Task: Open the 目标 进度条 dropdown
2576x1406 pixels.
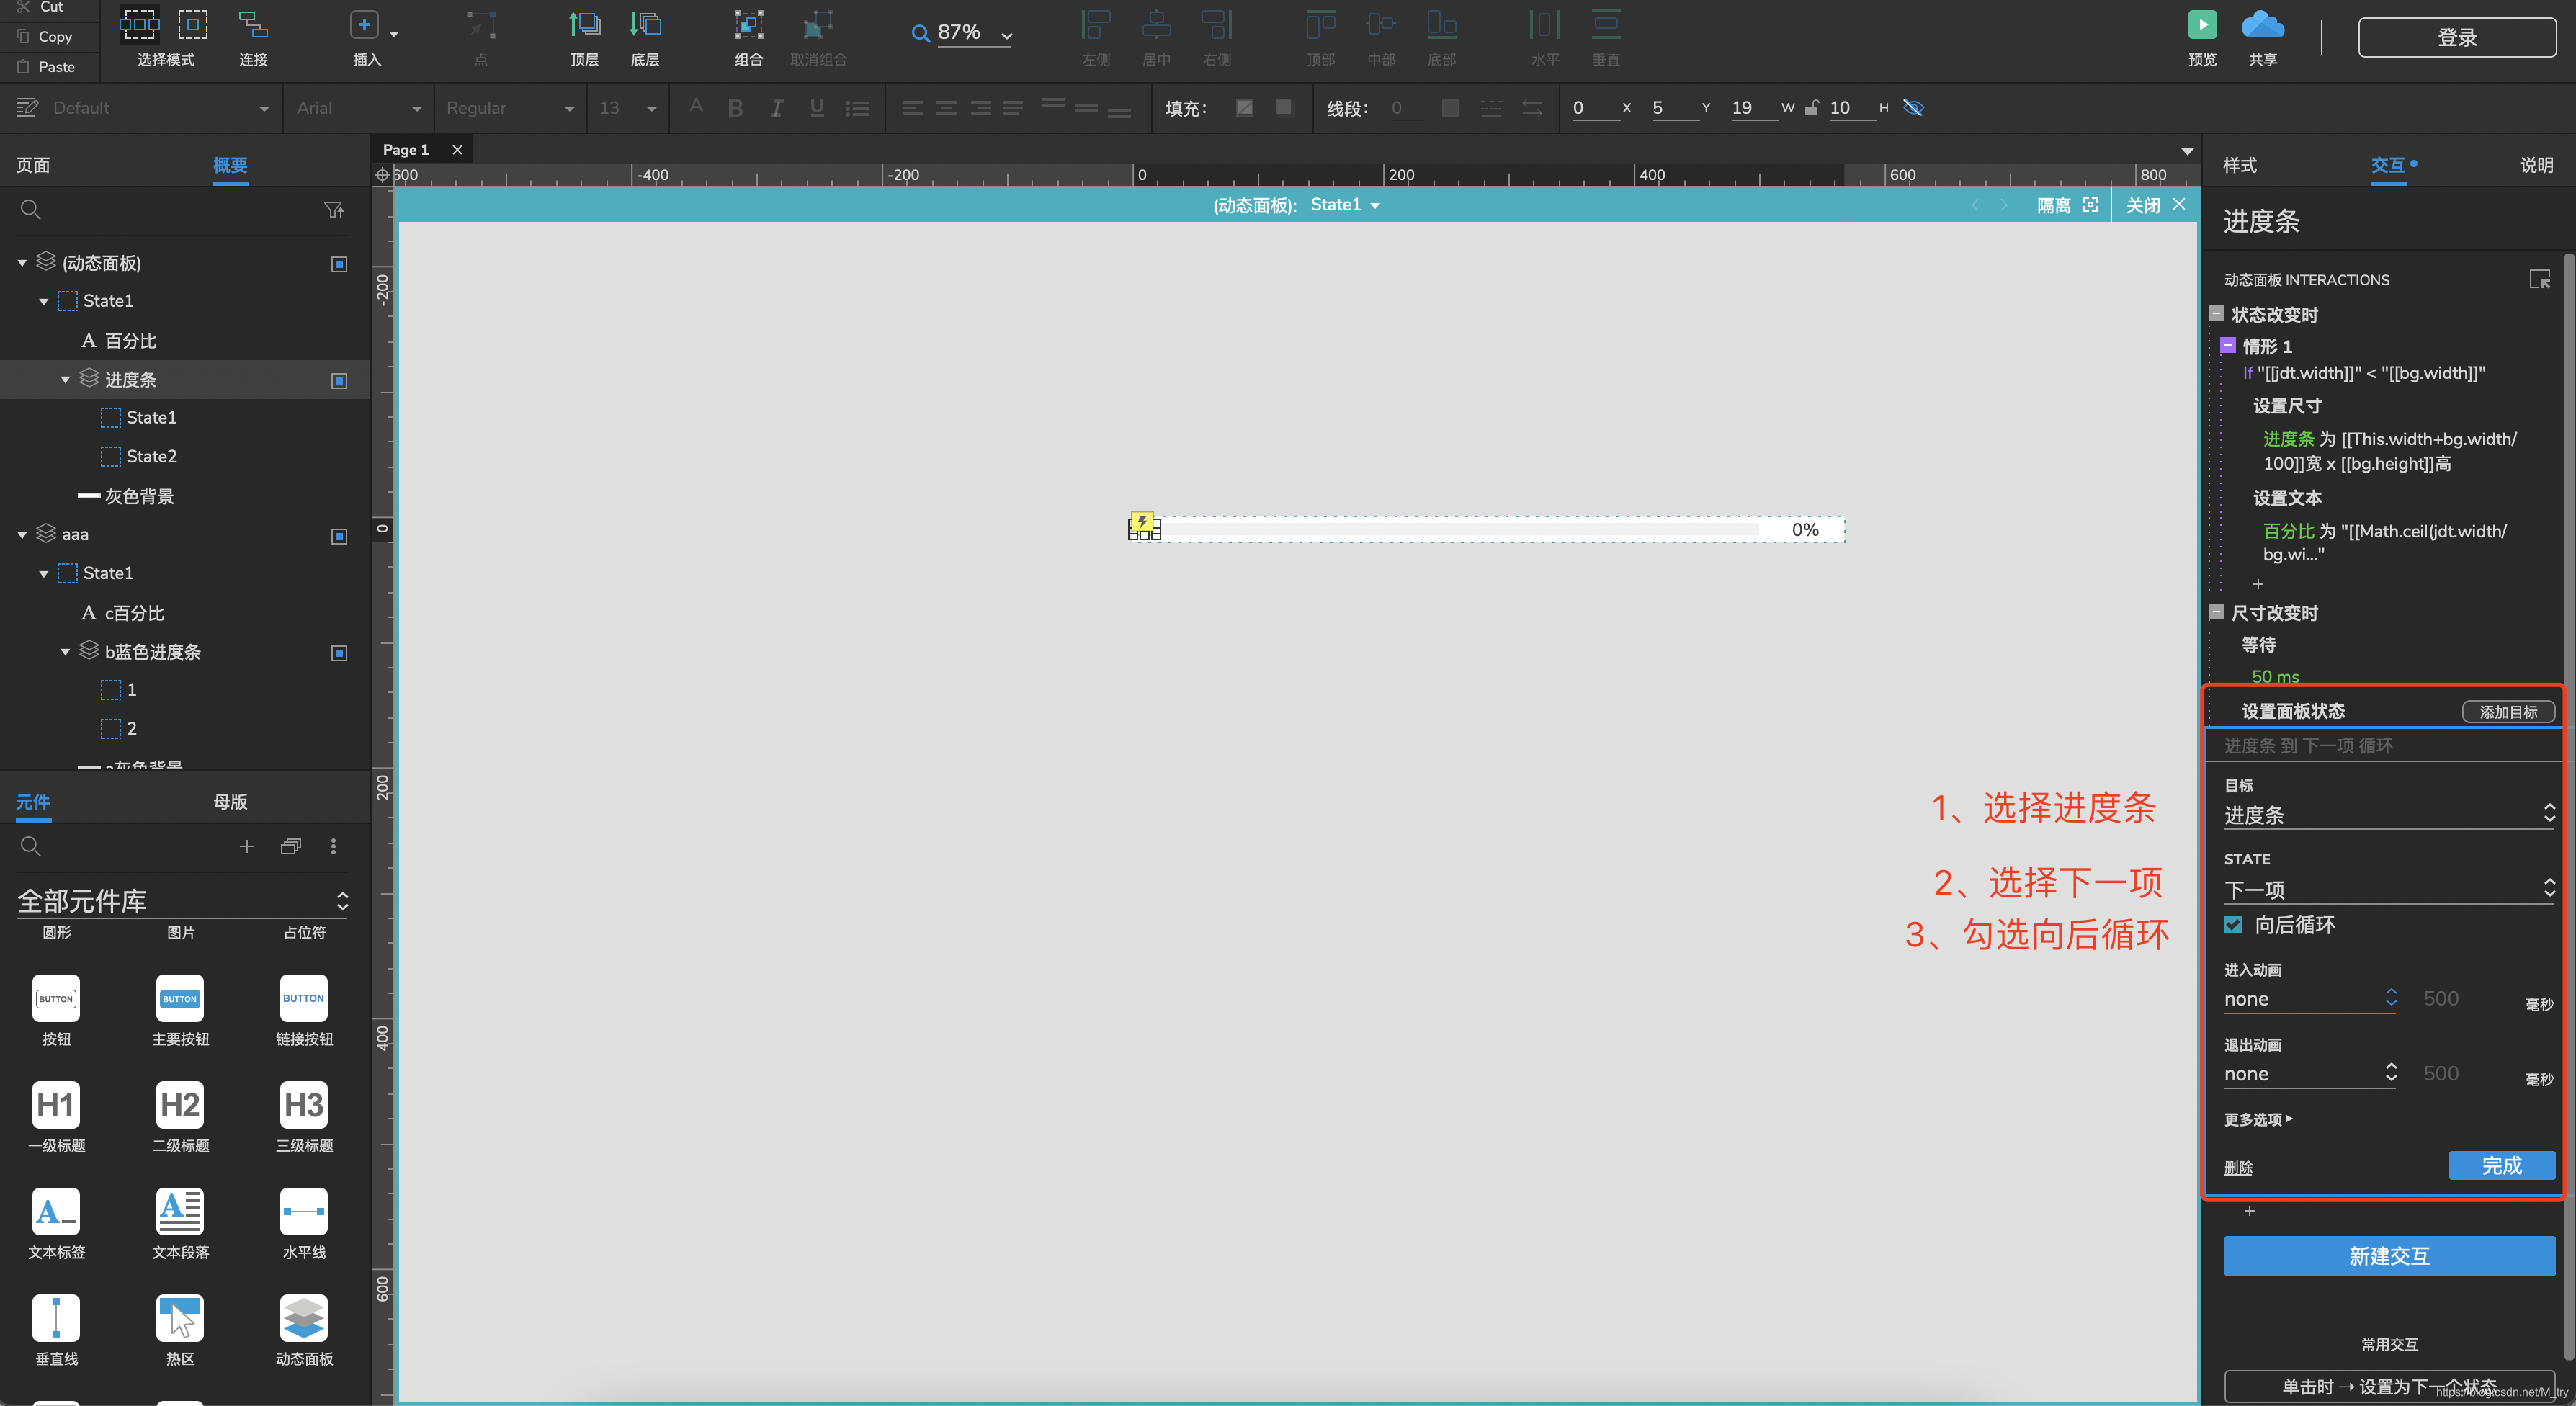Action: [x=2389, y=815]
